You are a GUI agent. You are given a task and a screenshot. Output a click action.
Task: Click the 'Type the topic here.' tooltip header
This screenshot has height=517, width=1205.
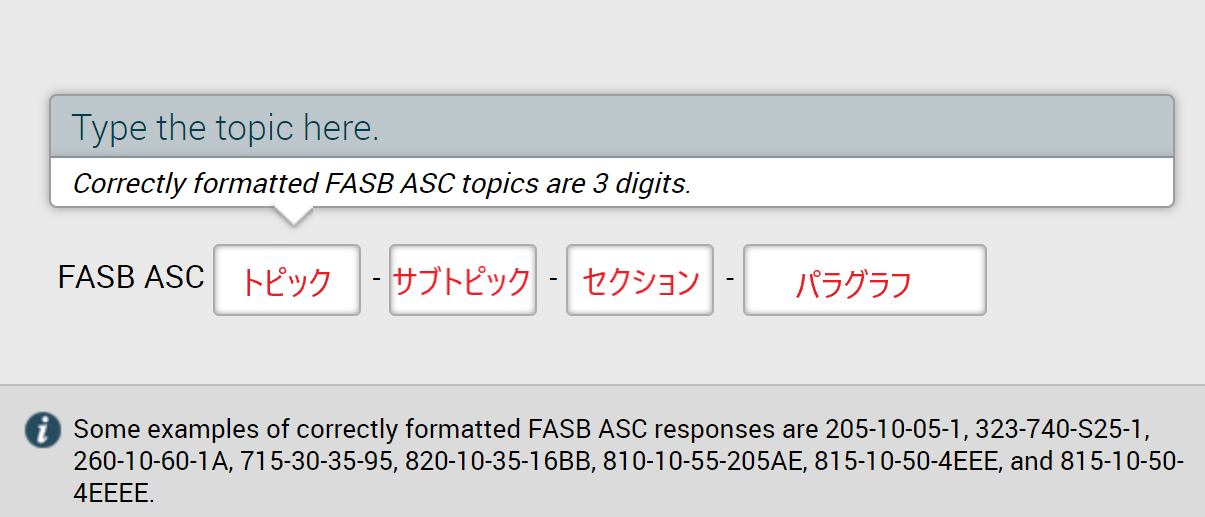pos(611,127)
